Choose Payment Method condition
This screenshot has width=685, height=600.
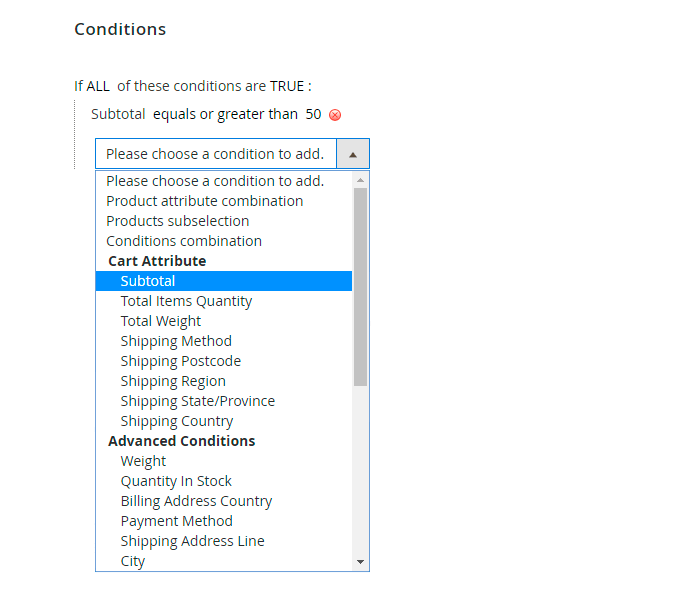pyautogui.click(x=177, y=521)
